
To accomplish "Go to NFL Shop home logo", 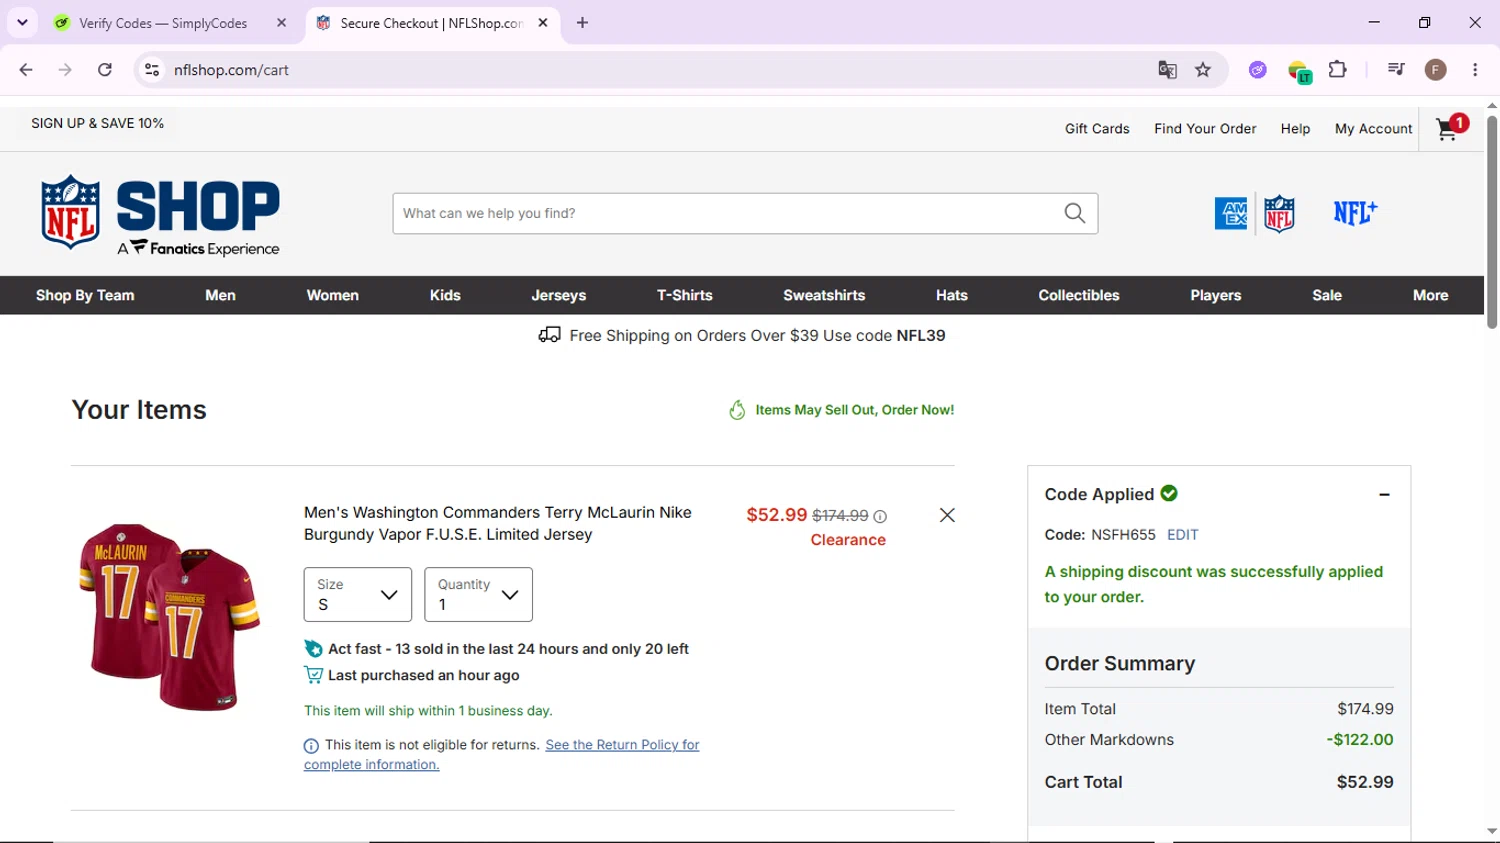I will click(160, 215).
